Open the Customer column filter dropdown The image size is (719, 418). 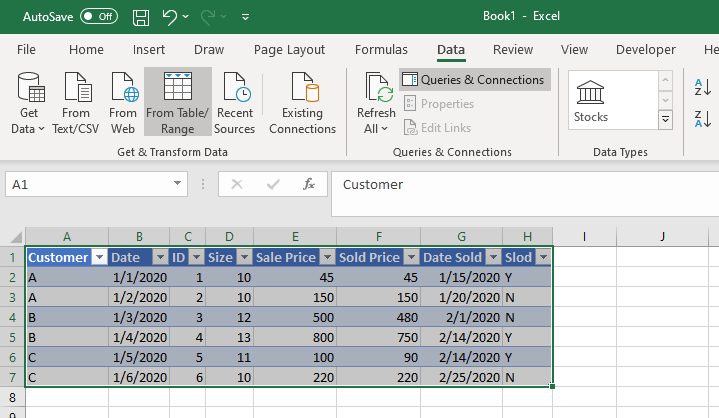98,258
